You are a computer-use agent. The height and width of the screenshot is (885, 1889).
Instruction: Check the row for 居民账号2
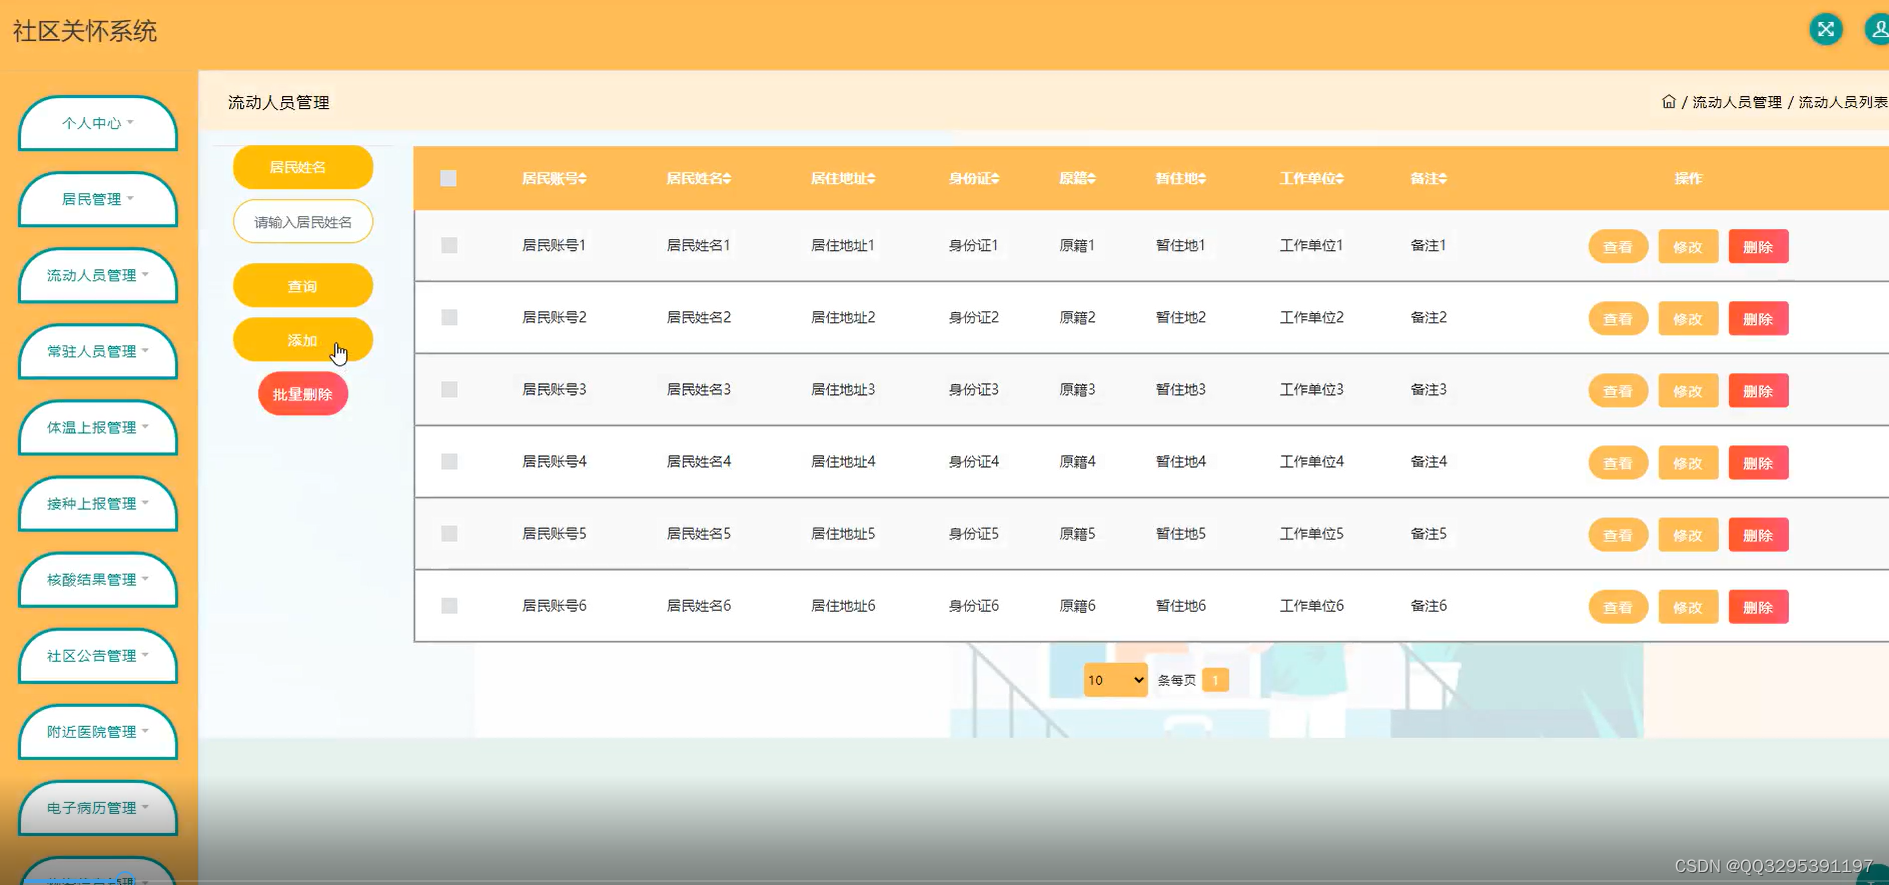click(449, 317)
